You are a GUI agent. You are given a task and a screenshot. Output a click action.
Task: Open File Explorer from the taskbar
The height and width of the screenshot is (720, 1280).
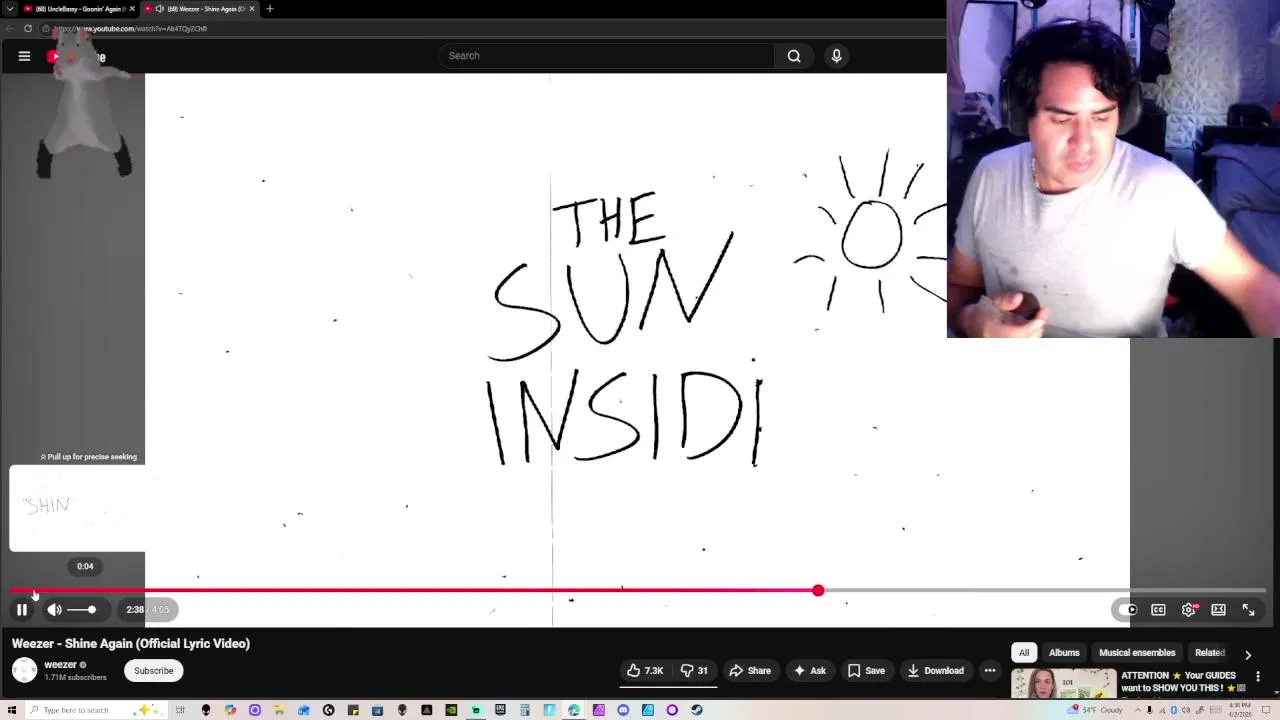coord(278,710)
